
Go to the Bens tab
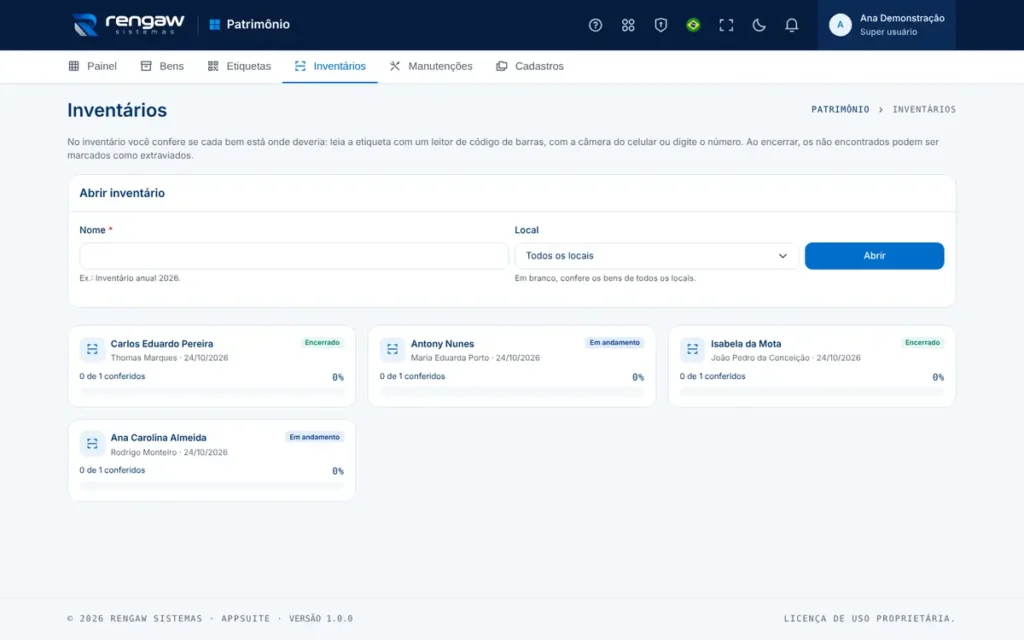coord(162,66)
